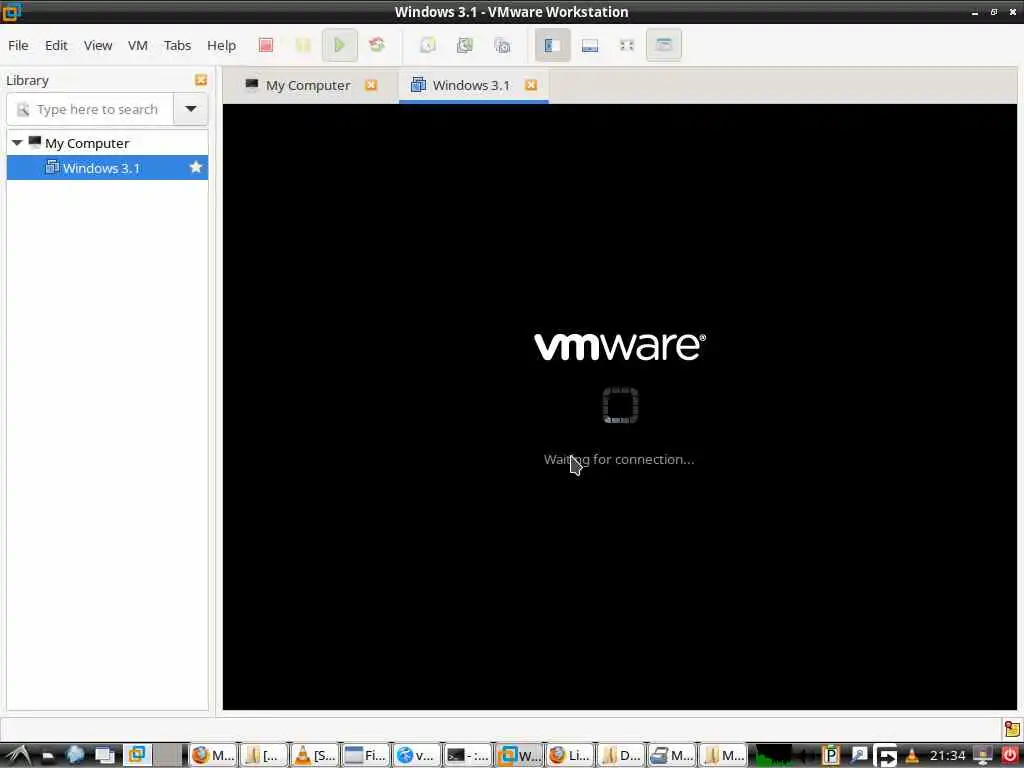Toggle favorite star for Windows 3.1
This screenshot has height=768, width=1024.
pyautogui.click(x=195, y=167)
